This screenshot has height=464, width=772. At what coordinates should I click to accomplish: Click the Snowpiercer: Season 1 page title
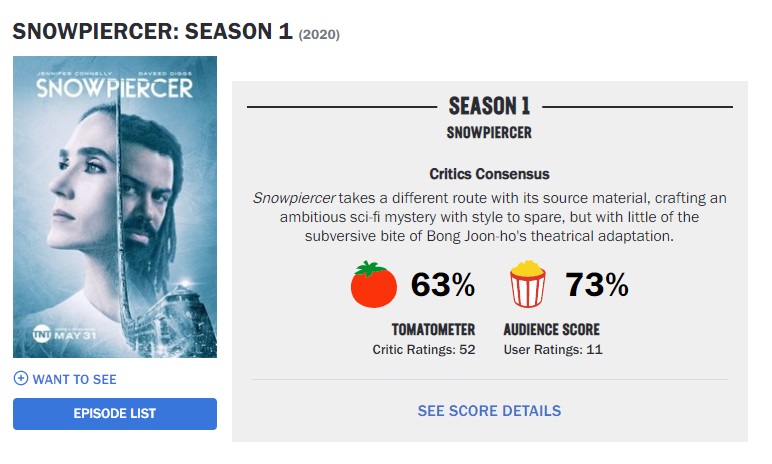click(x=153, y=31)
